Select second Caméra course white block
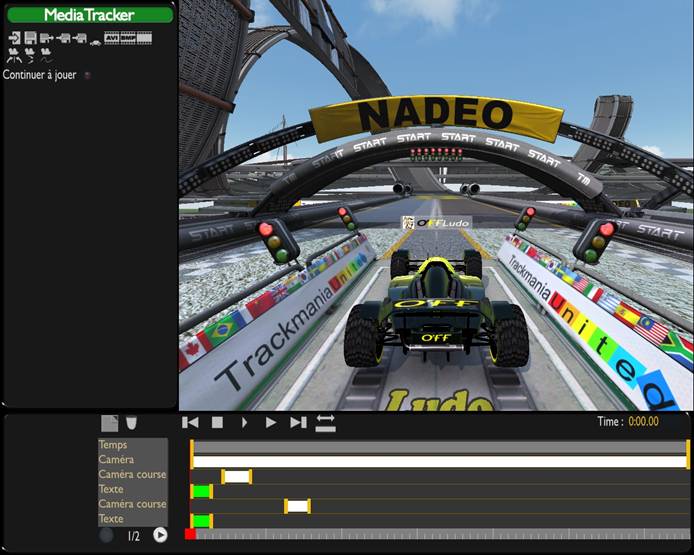Image resolution: width=694 pixels, height=555 pixels. (297, 506)
